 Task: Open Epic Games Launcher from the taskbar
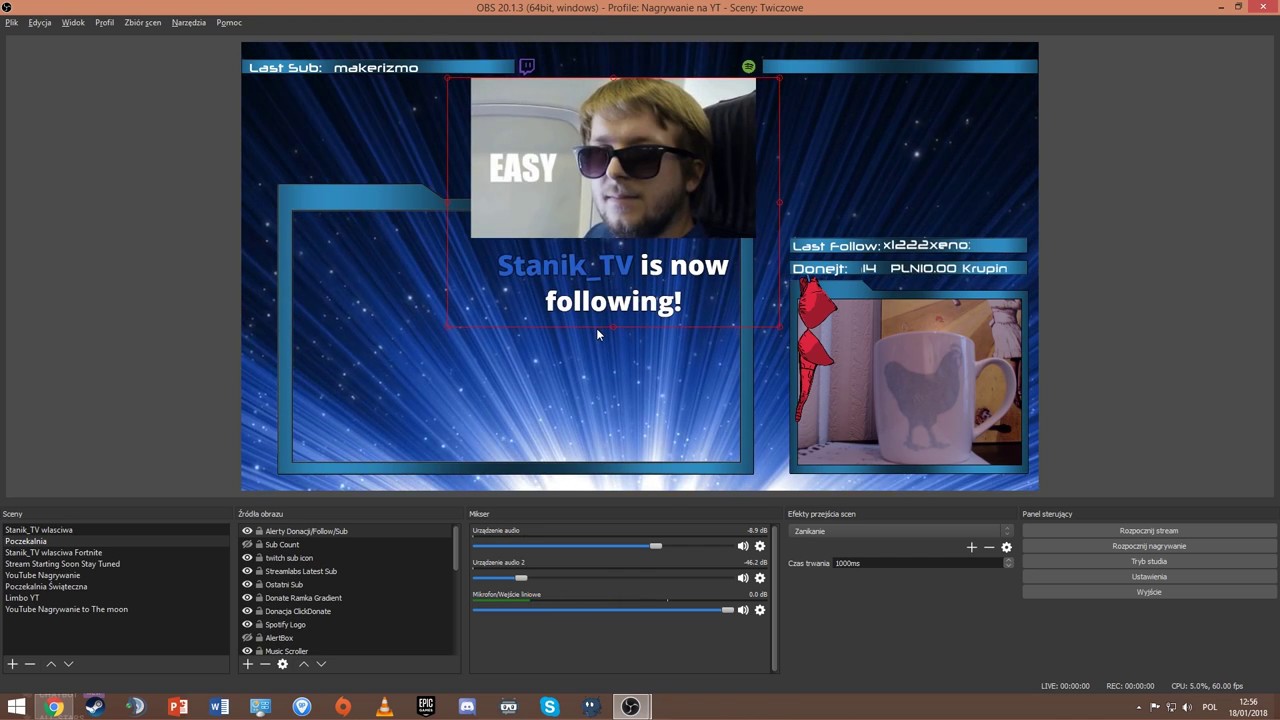pyautogui.click(x=426, y=707)
